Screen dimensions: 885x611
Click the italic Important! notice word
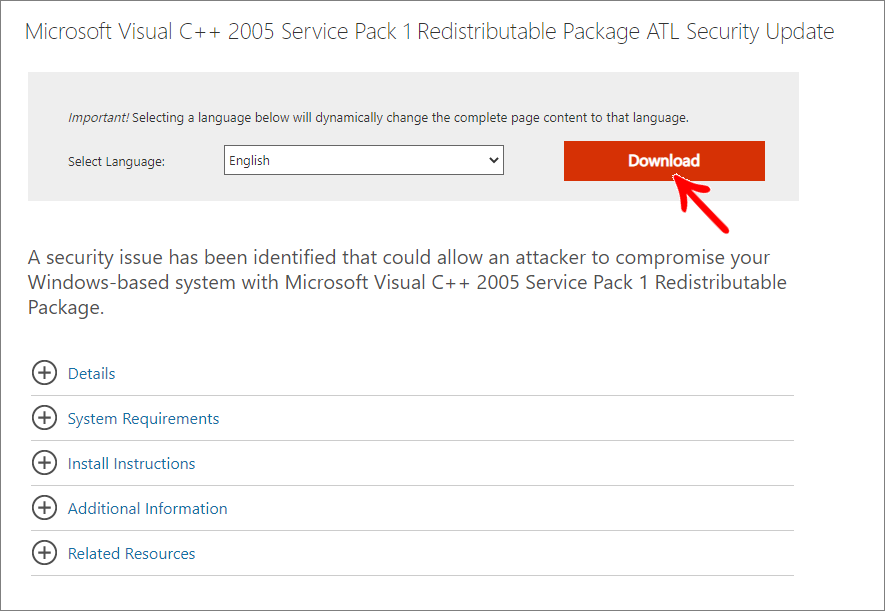coord(98,118)
